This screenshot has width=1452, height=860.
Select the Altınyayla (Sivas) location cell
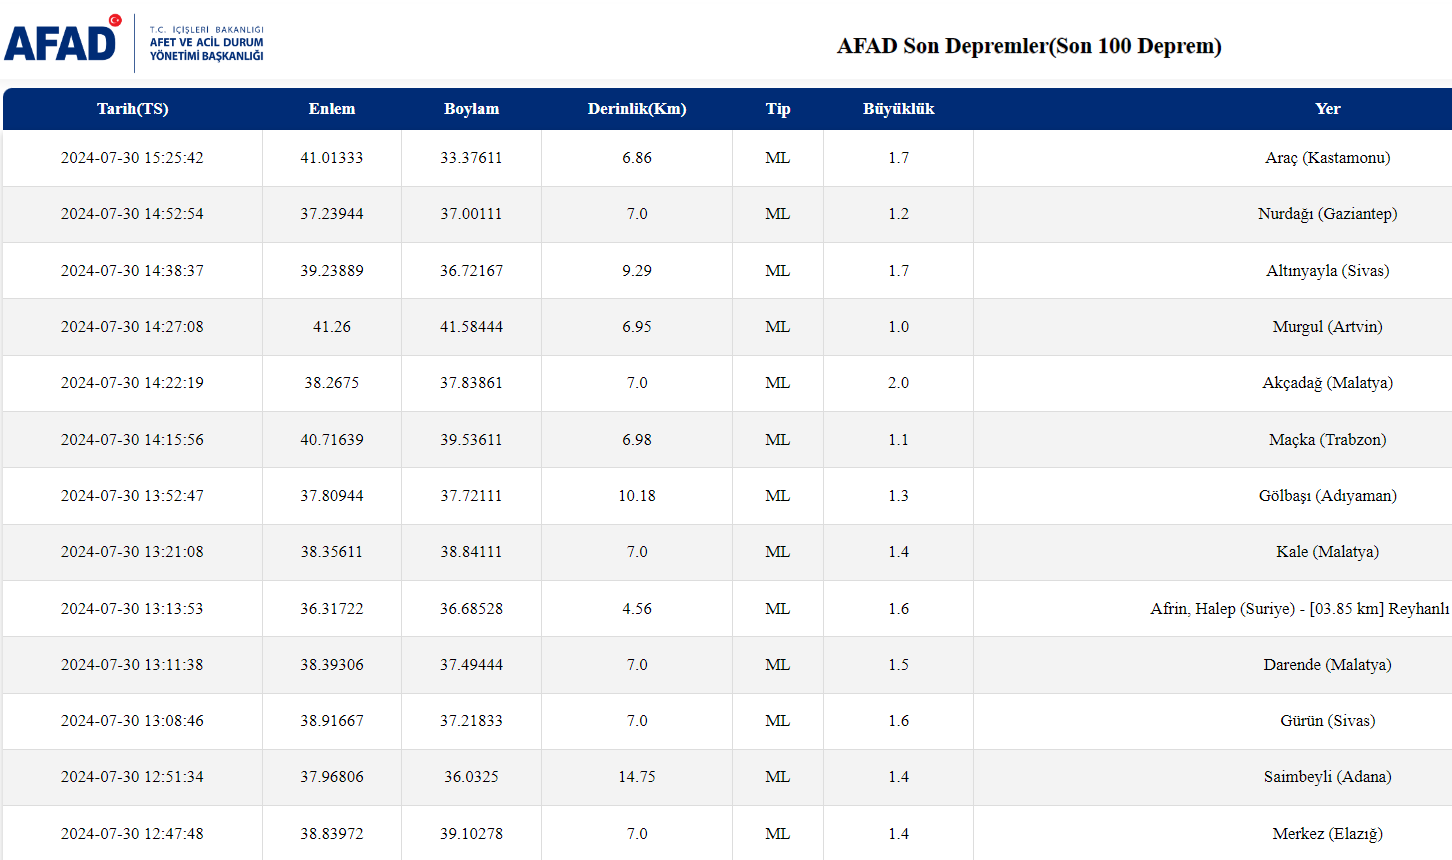[x=1328, y=271]
